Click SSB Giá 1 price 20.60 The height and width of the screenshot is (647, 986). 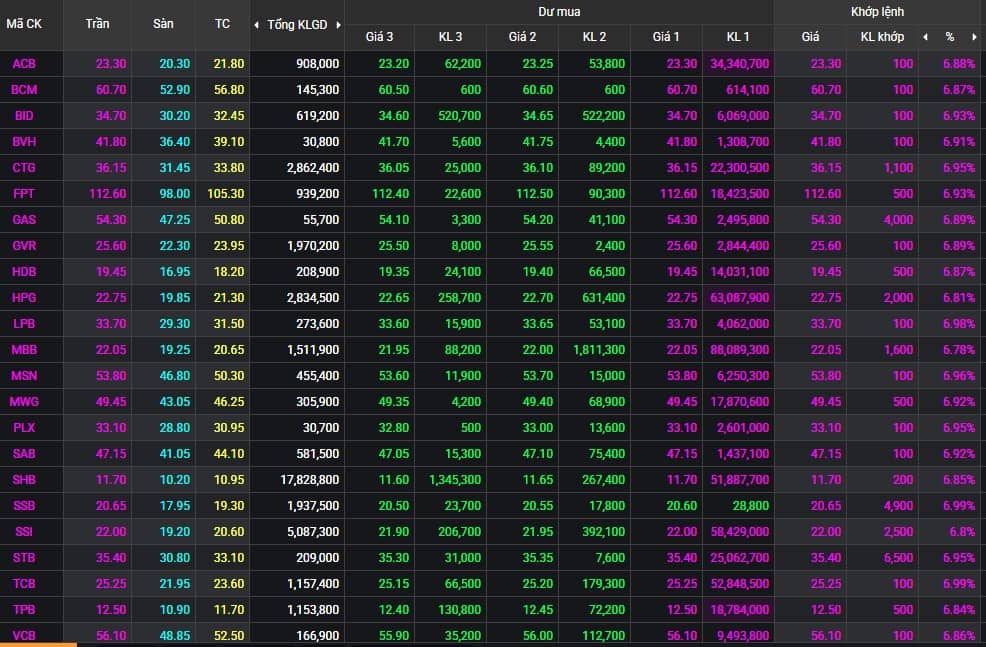coord(682,506)
